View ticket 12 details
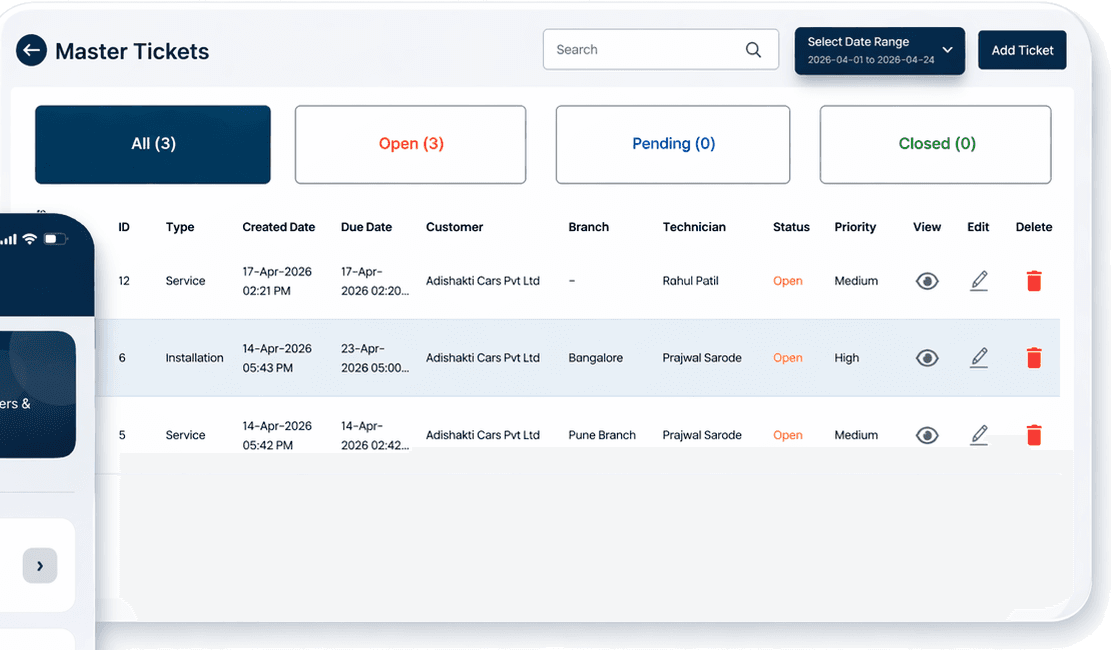The height and width of the screenshot is (650, 1111). pyautogui.click(x=927, y=281)
